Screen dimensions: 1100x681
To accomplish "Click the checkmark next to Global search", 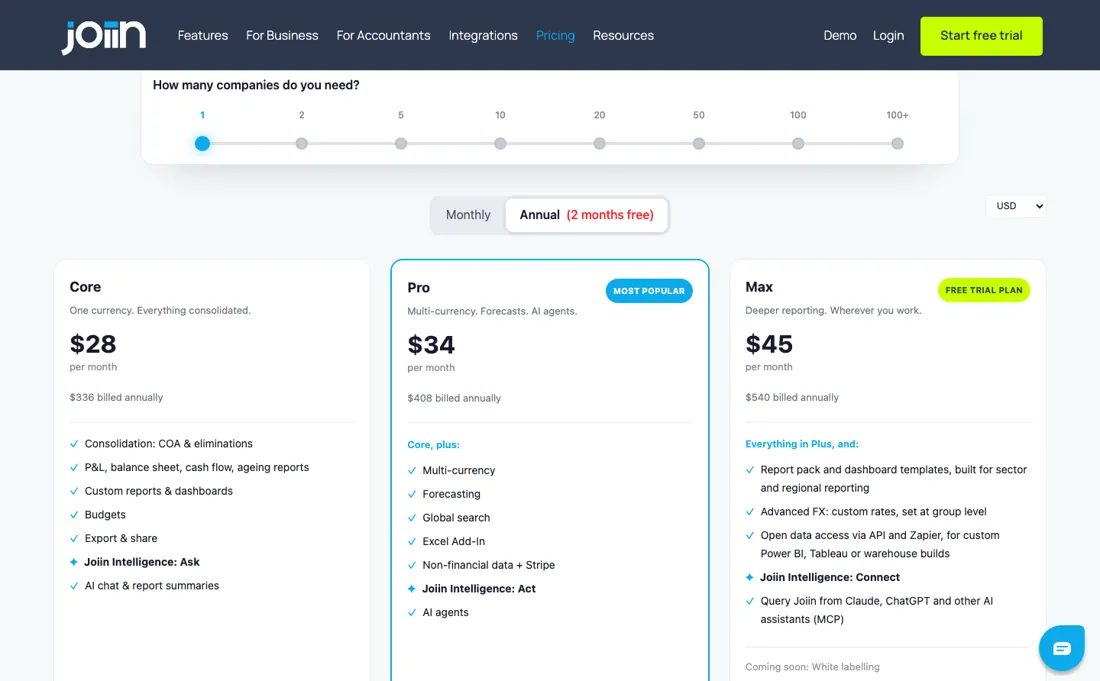I will pyautogui.click(x=412, y=518).
